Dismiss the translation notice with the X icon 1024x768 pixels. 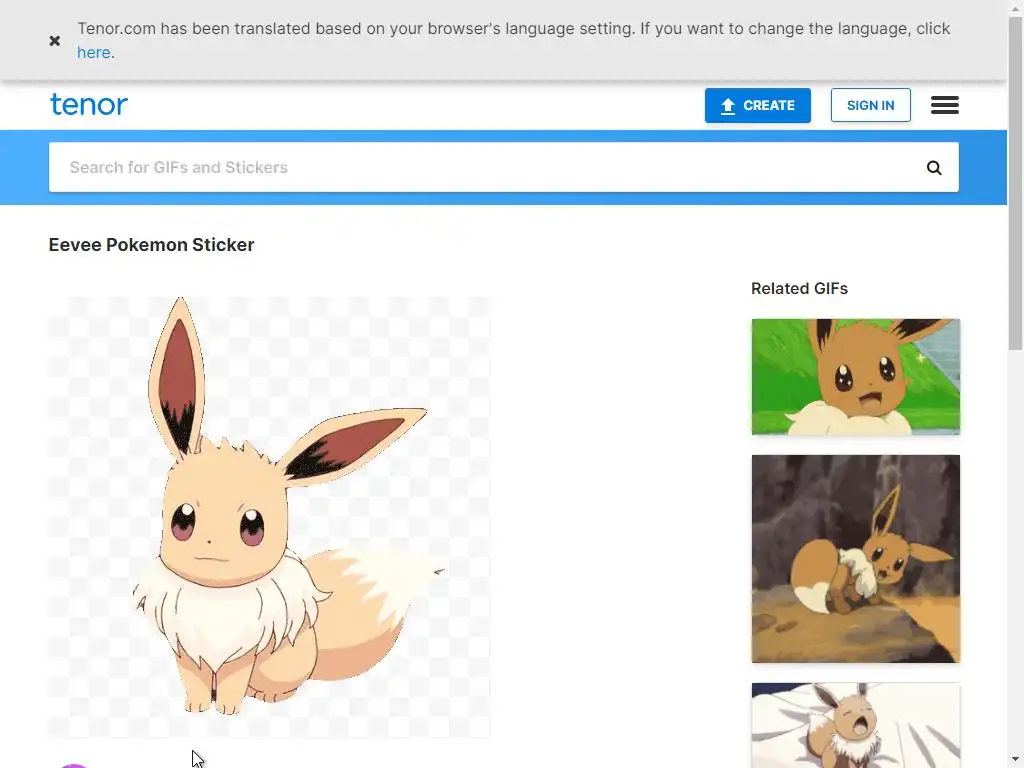point(55,40)
